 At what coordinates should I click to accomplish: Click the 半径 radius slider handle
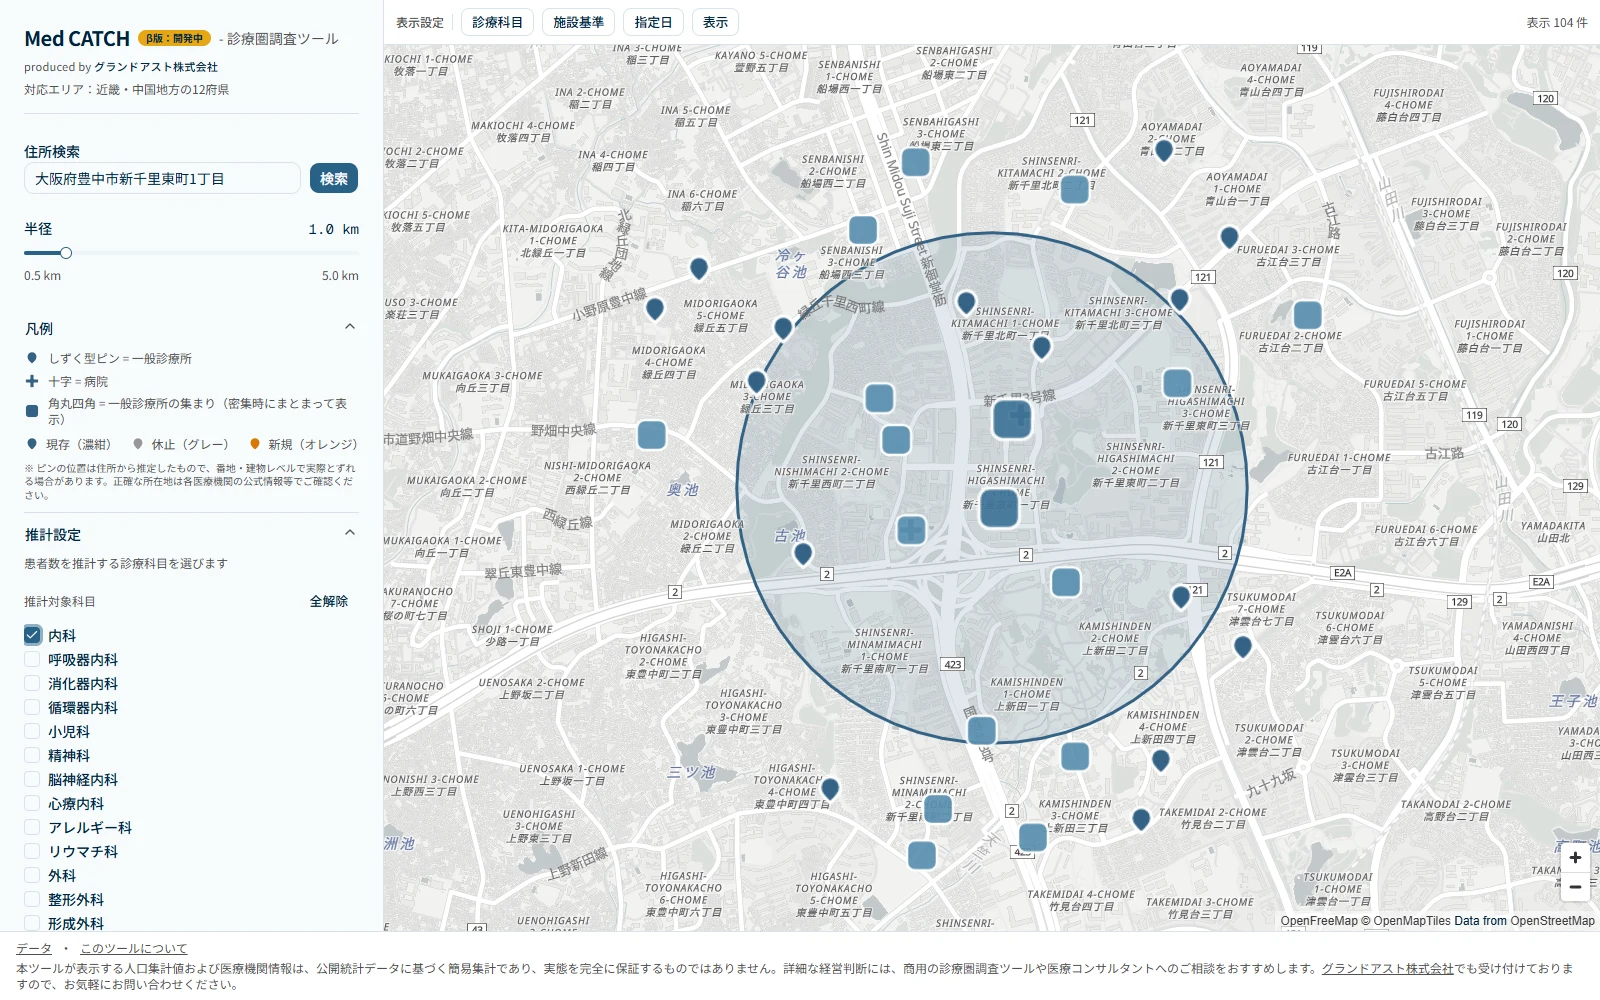pos(66,253)
